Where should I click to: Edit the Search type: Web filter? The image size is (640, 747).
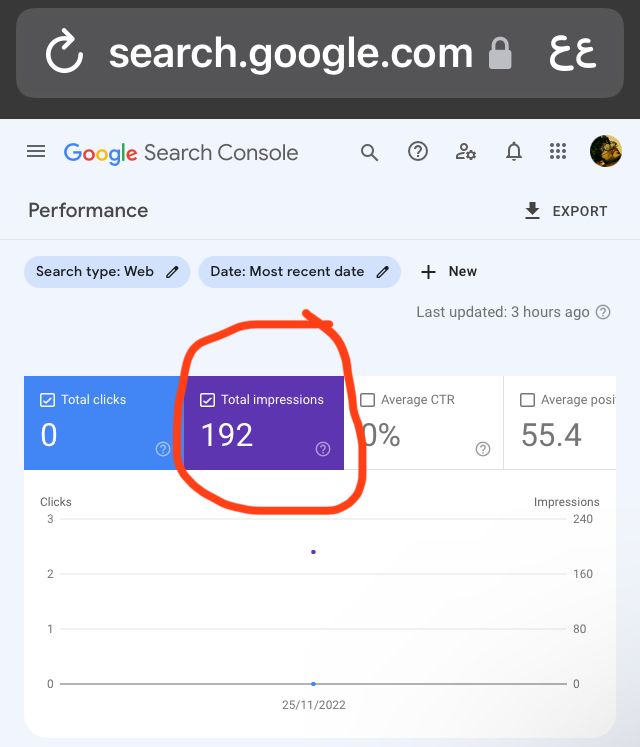107,272
